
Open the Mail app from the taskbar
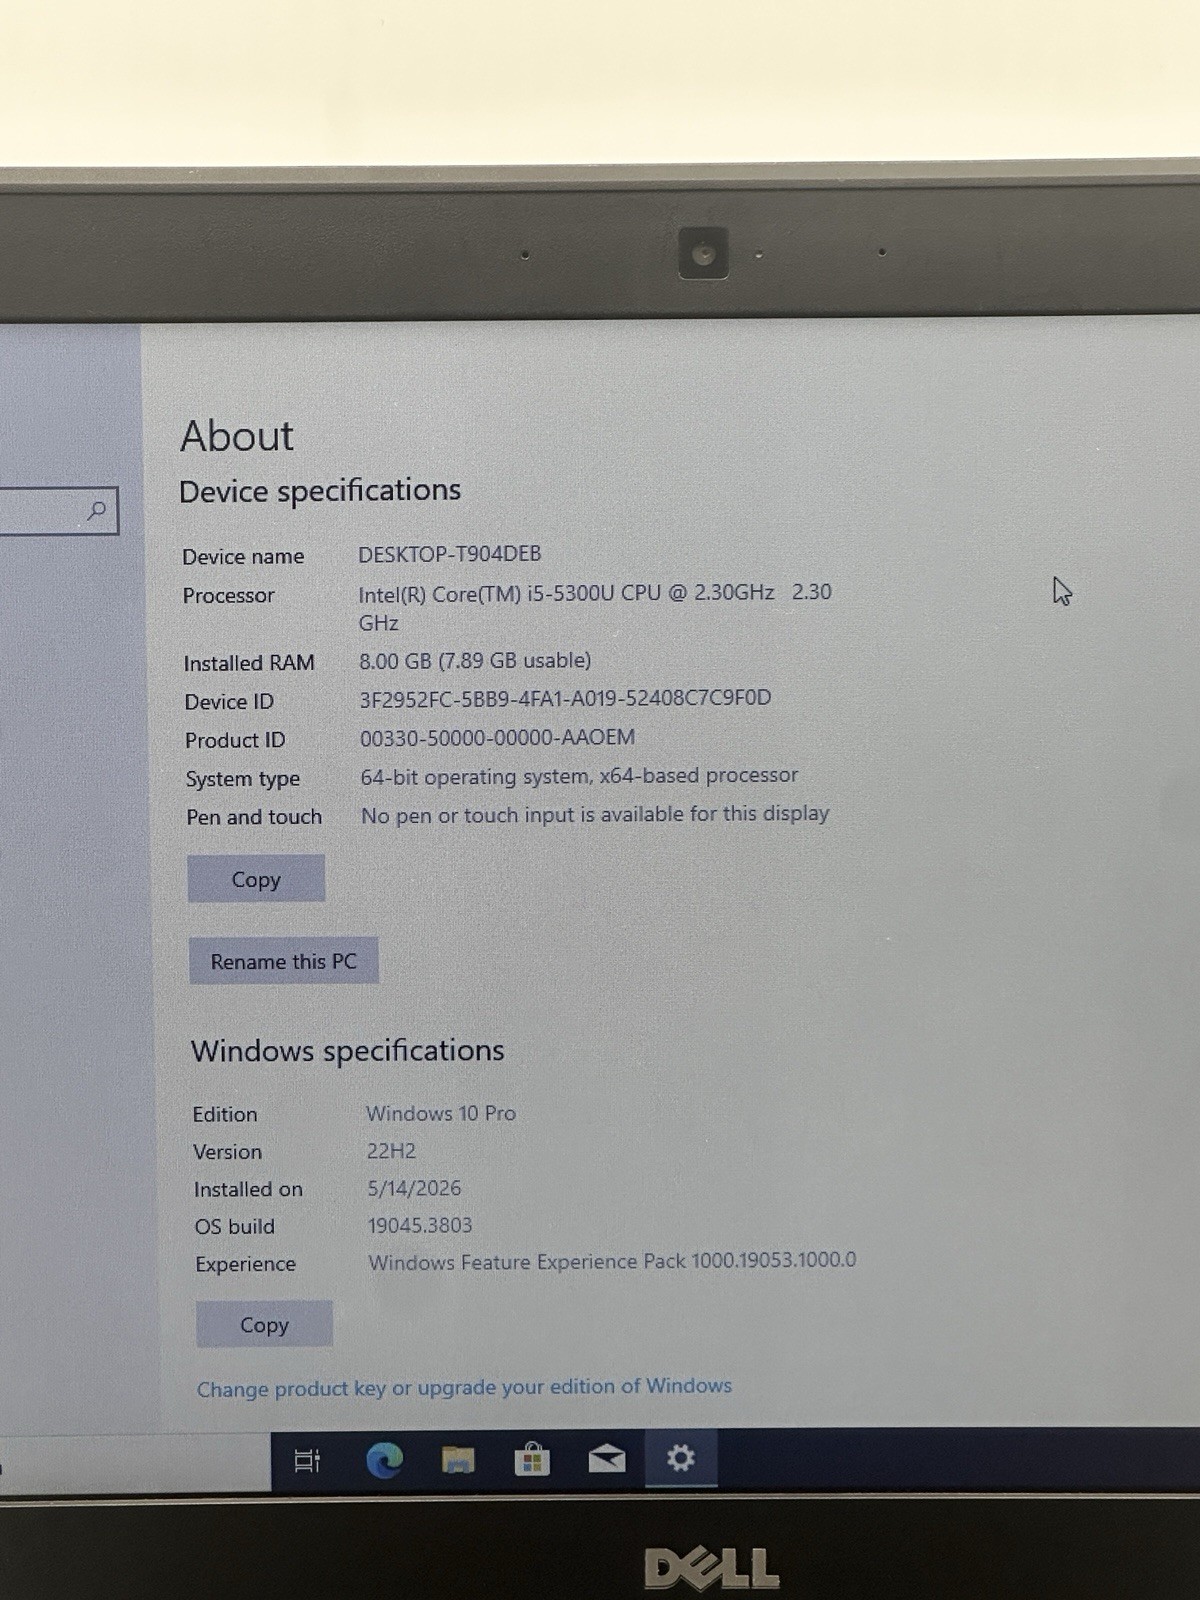[x=607, y=1460]
